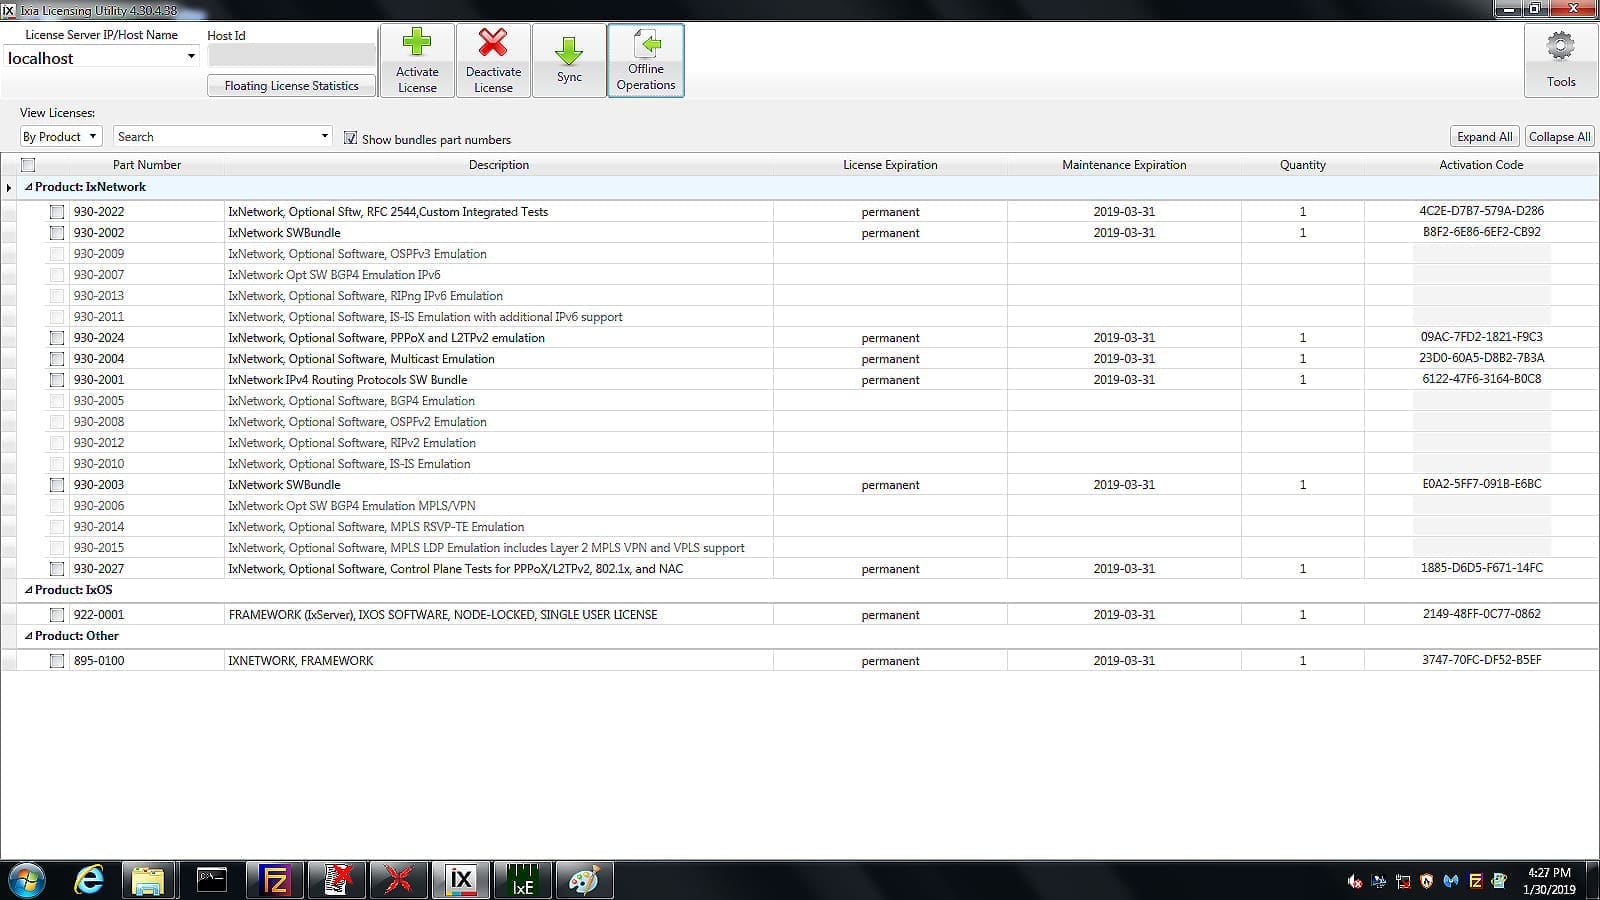Uncheck Show bundles part numbers
The image size is (1600, 900).
350,138
